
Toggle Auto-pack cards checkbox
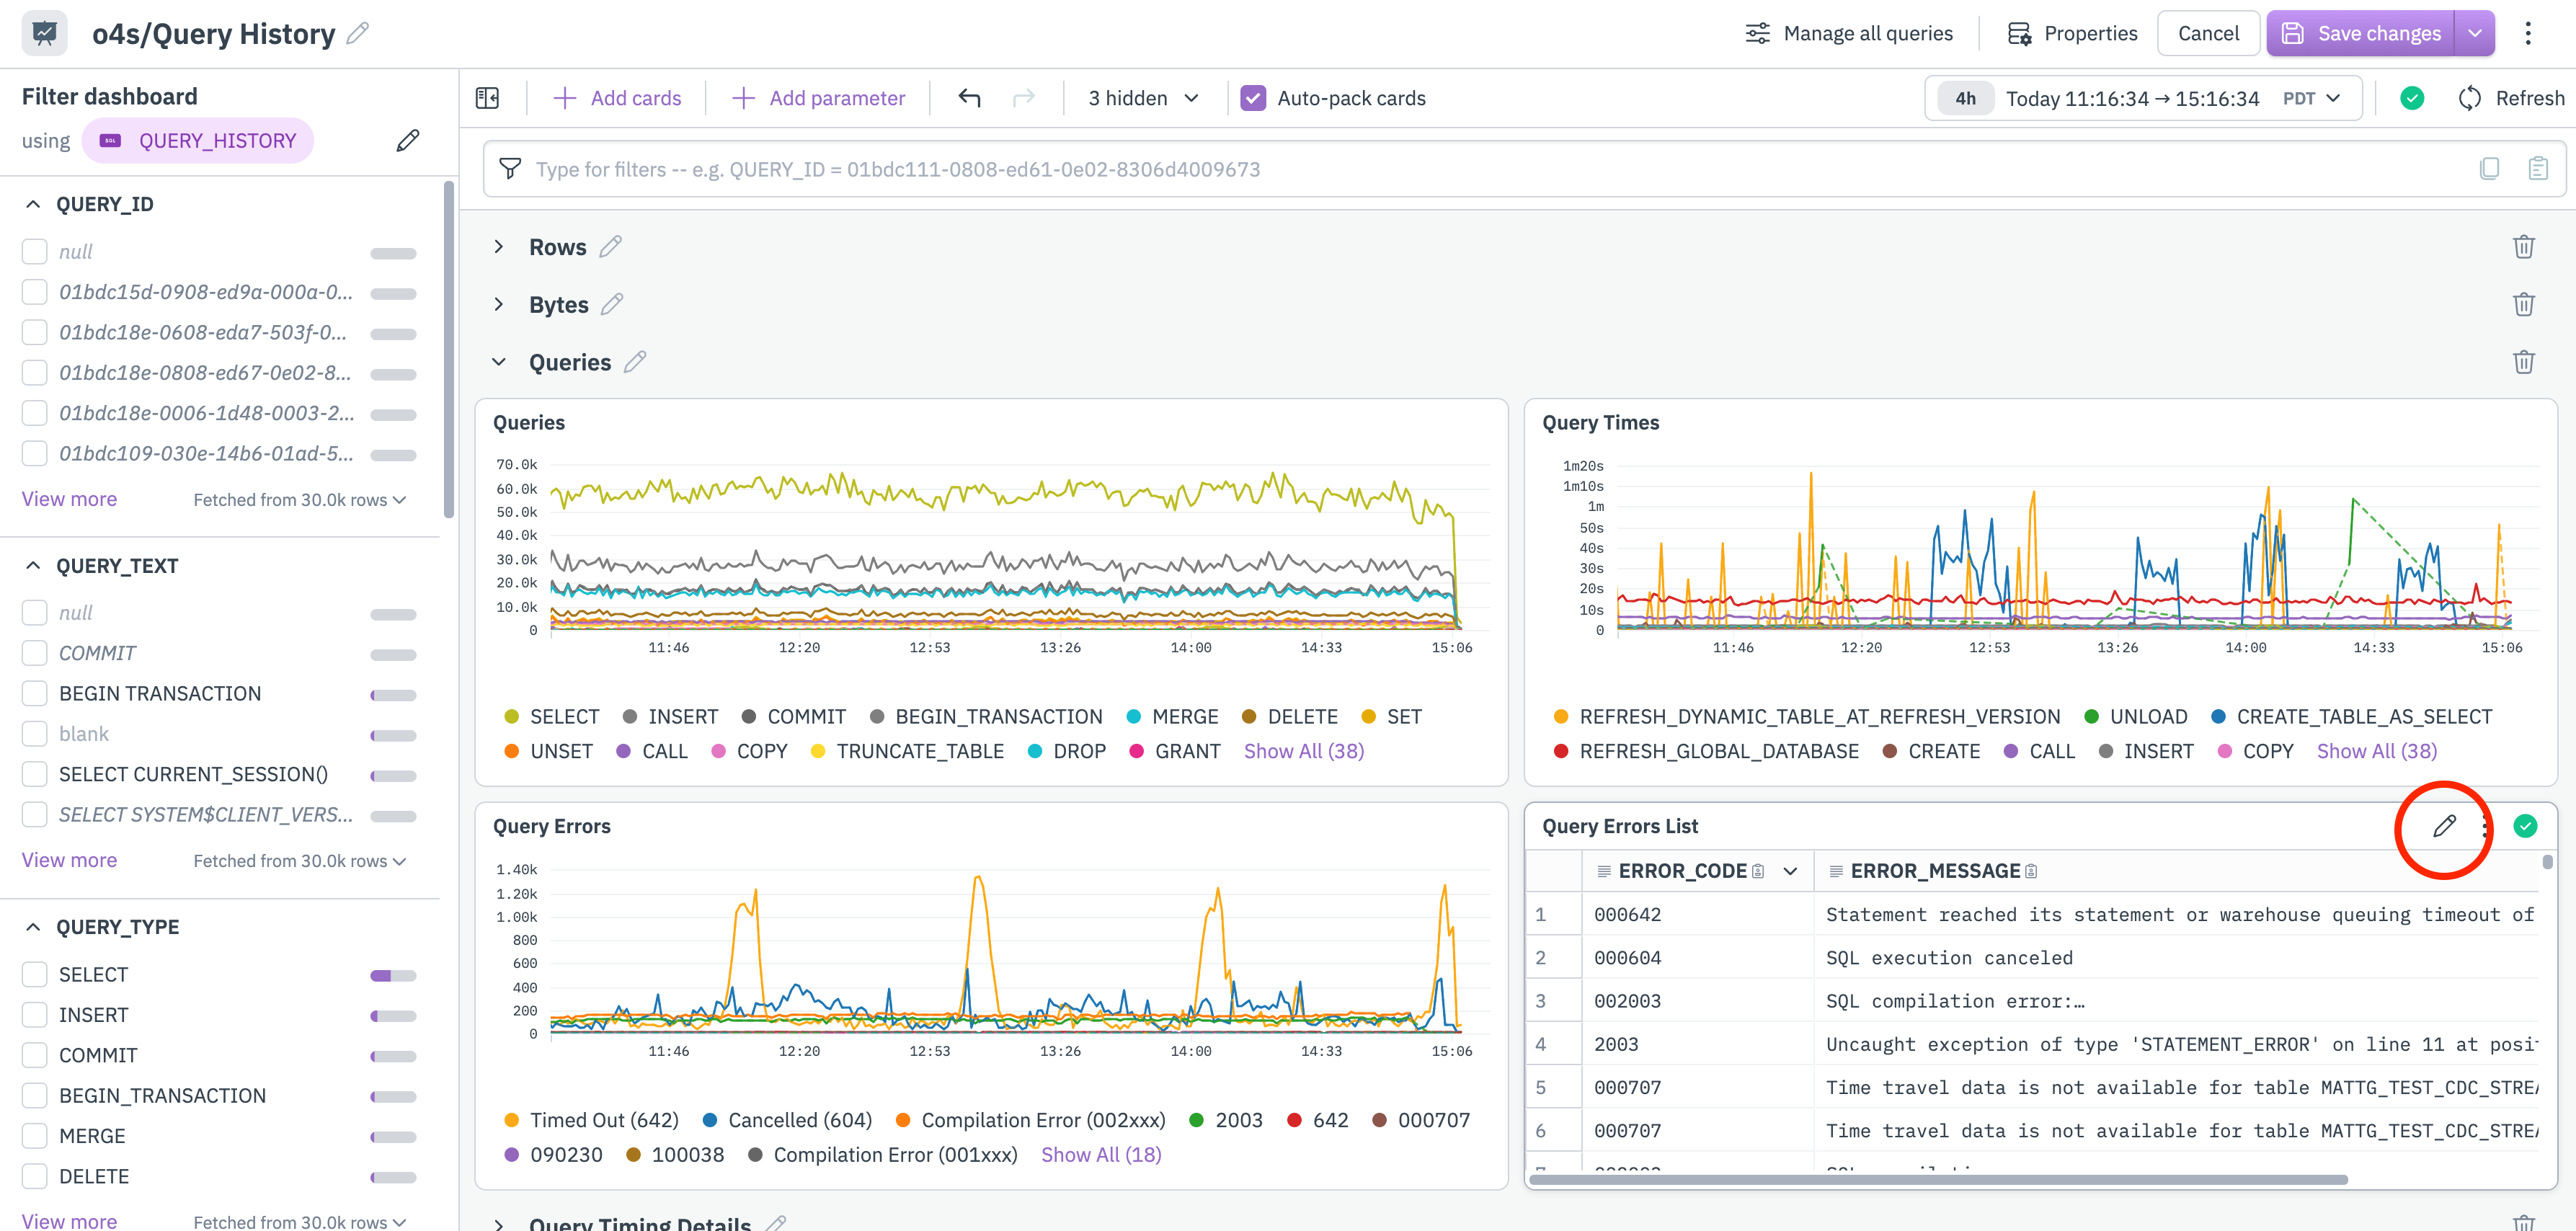(1253, 98)
